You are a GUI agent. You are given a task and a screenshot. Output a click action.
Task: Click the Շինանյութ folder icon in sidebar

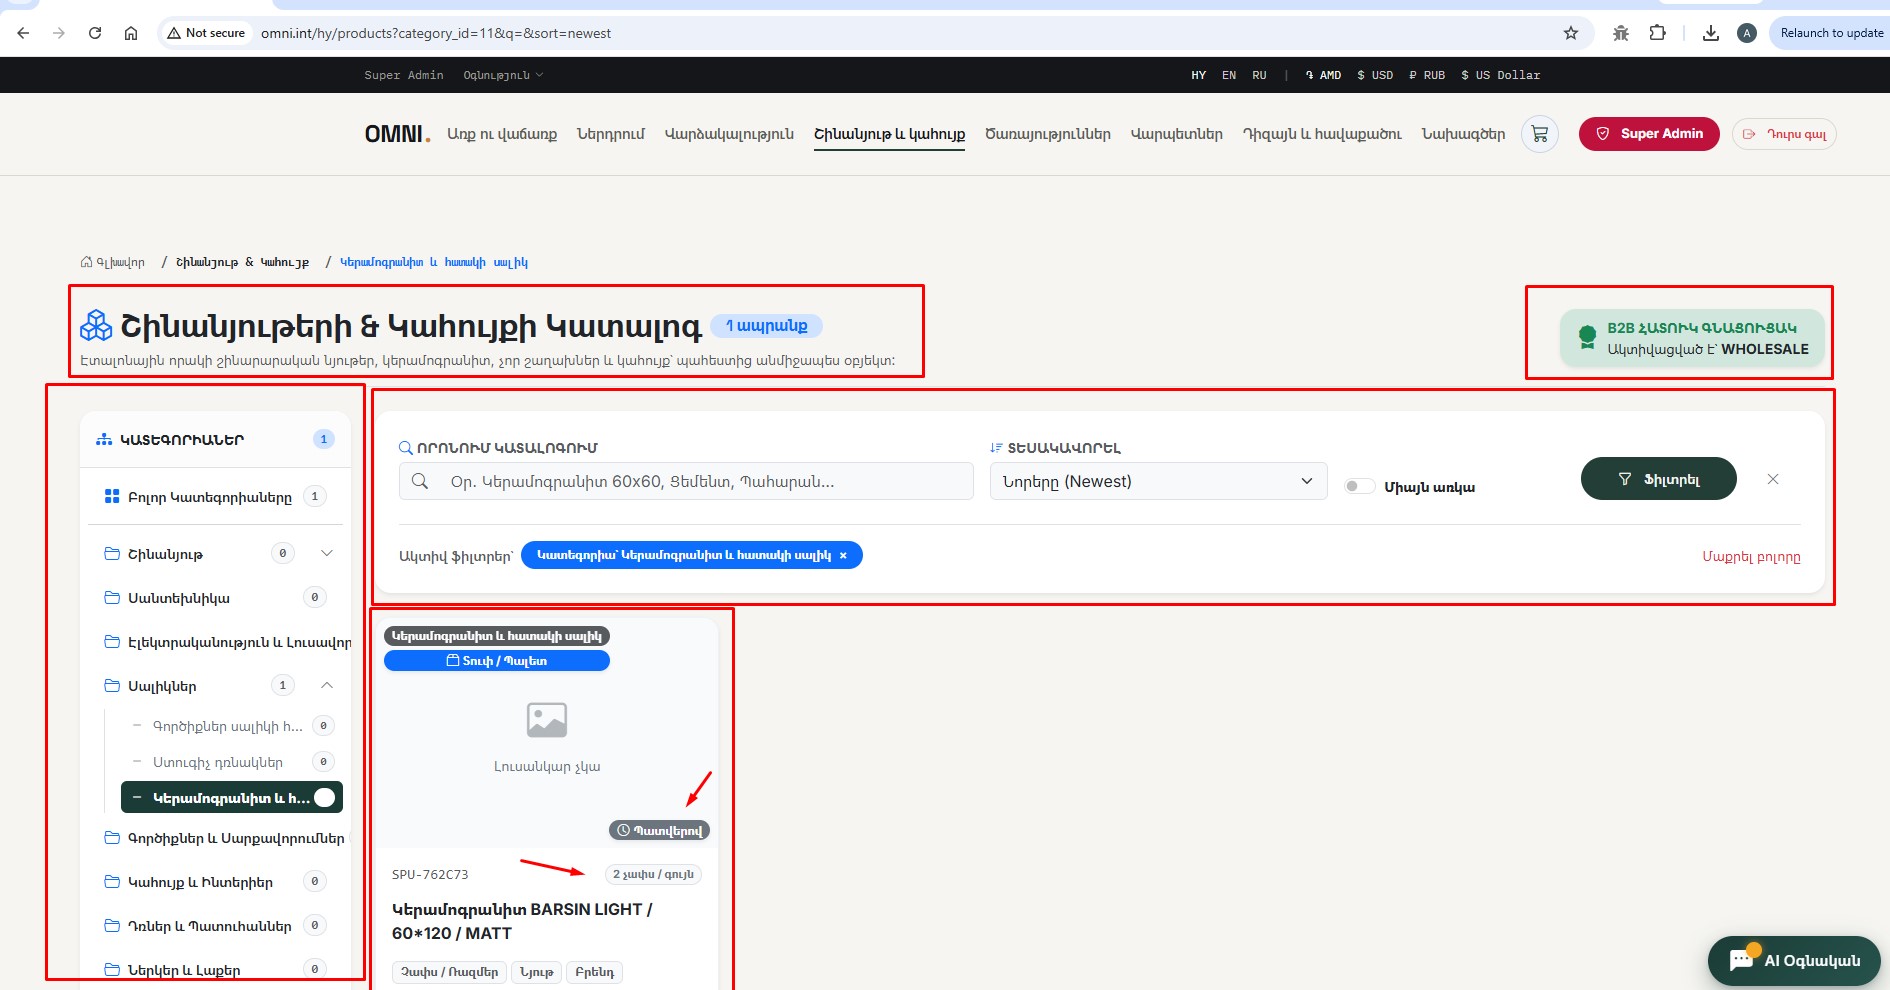click(112, 553)
